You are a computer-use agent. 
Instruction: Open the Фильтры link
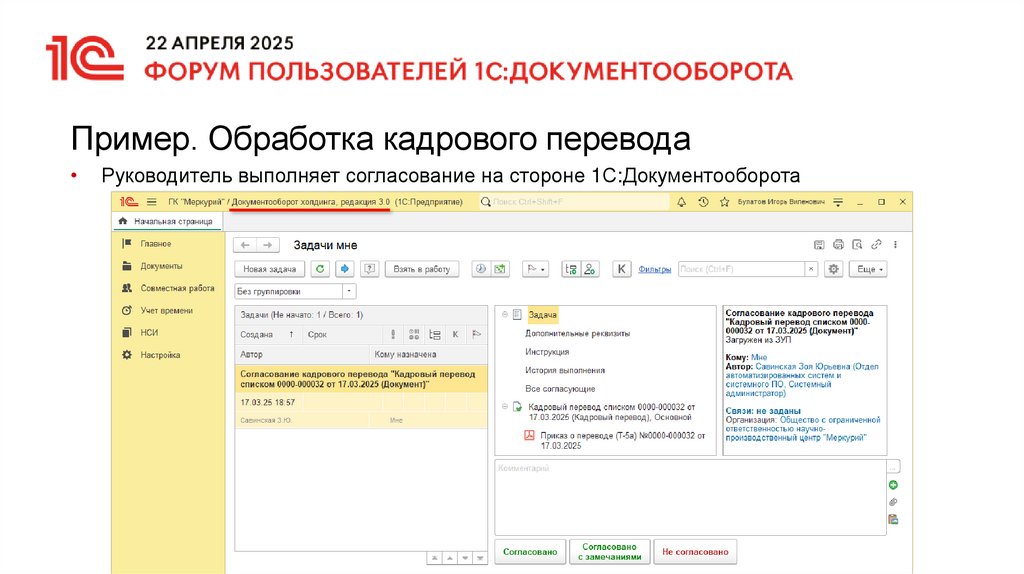654,269
